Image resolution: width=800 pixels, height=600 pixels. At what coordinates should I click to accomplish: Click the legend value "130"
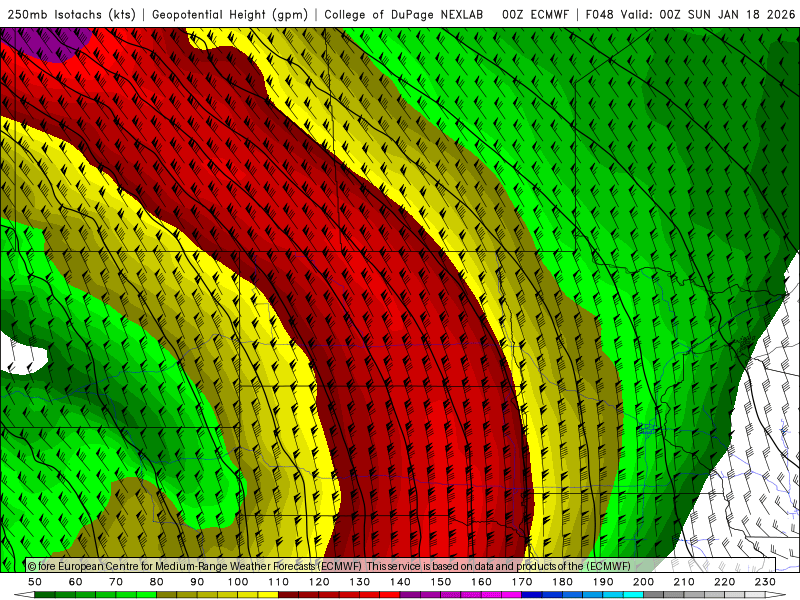tap(360, 582)
